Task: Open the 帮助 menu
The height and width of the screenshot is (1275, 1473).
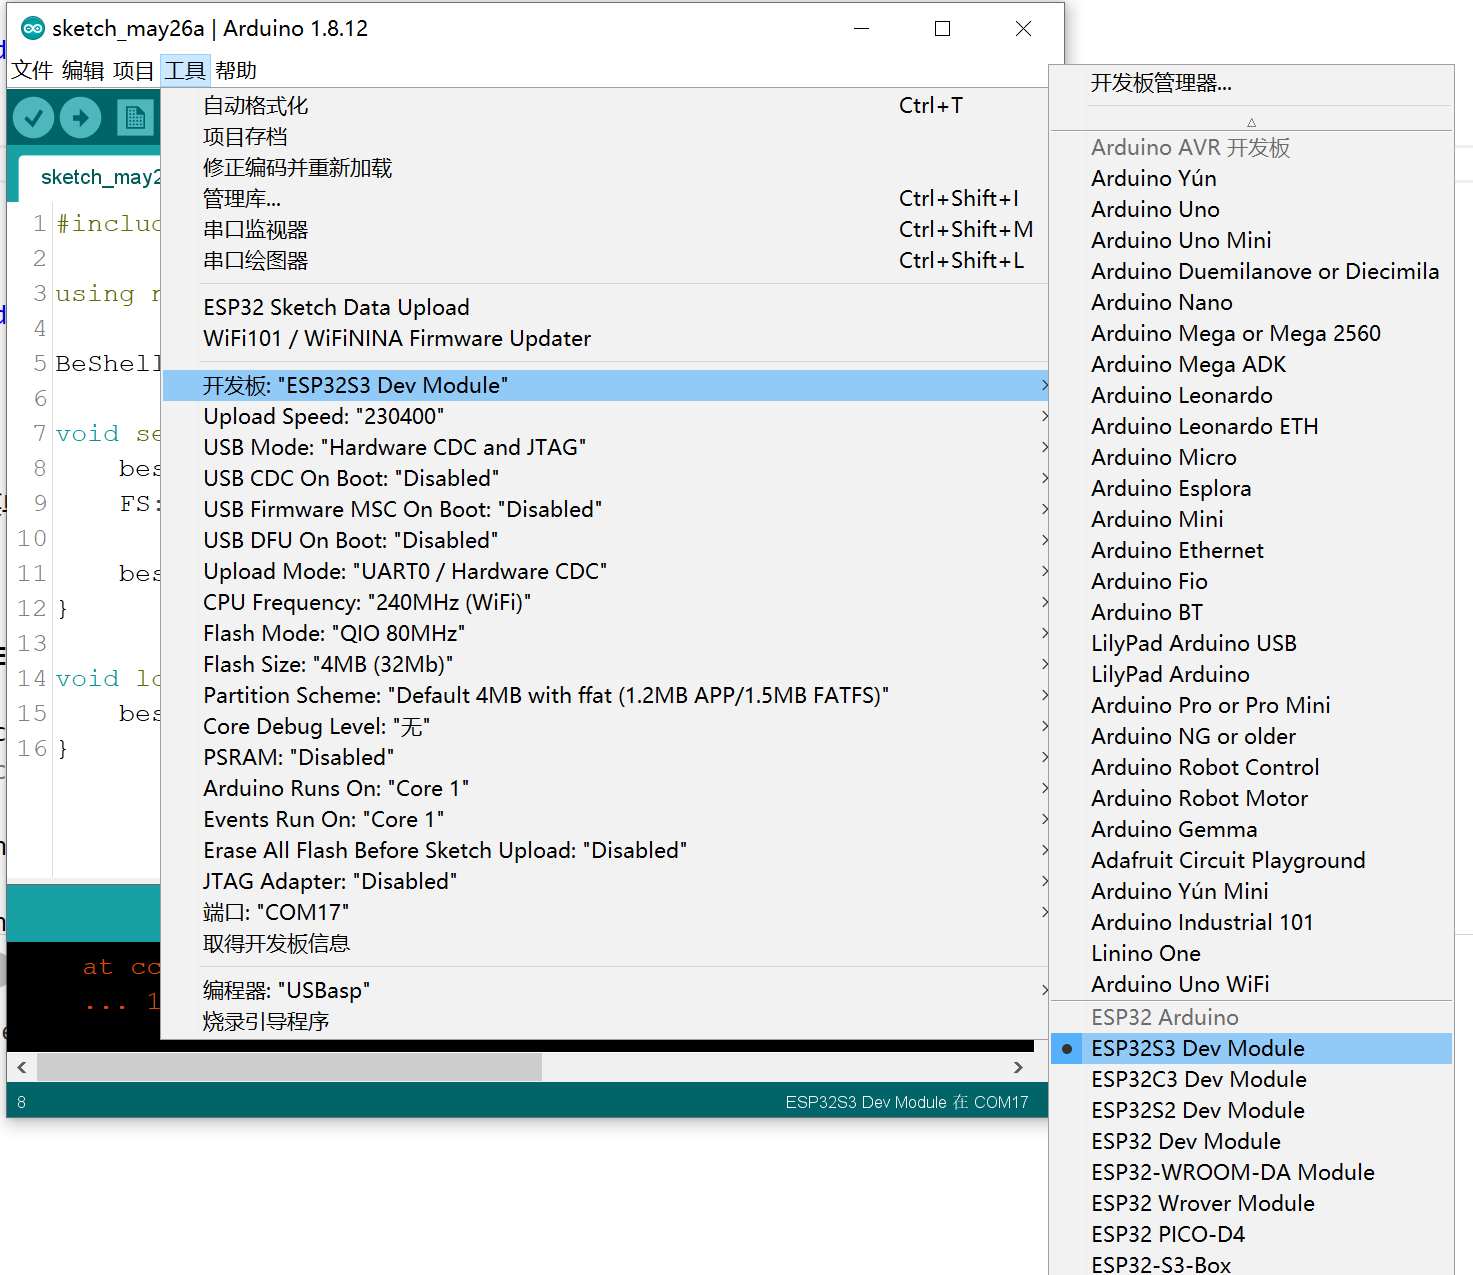Action: pyautogui.click(x=236, y=71)
